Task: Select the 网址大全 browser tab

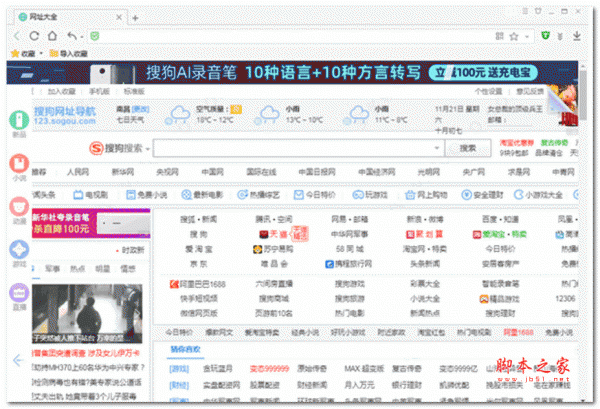Action: coord(69,17)
